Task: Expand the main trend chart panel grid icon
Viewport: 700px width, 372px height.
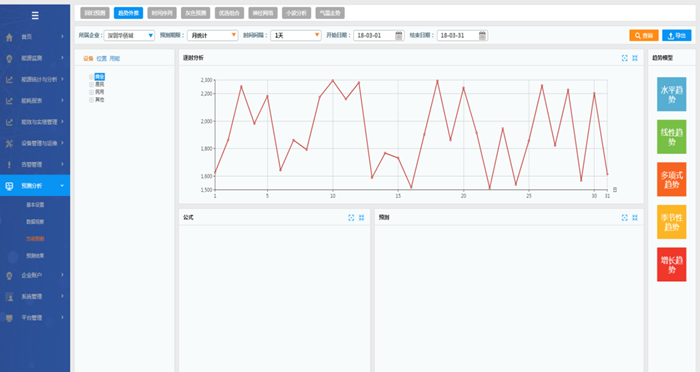Action: pos(635,58)
